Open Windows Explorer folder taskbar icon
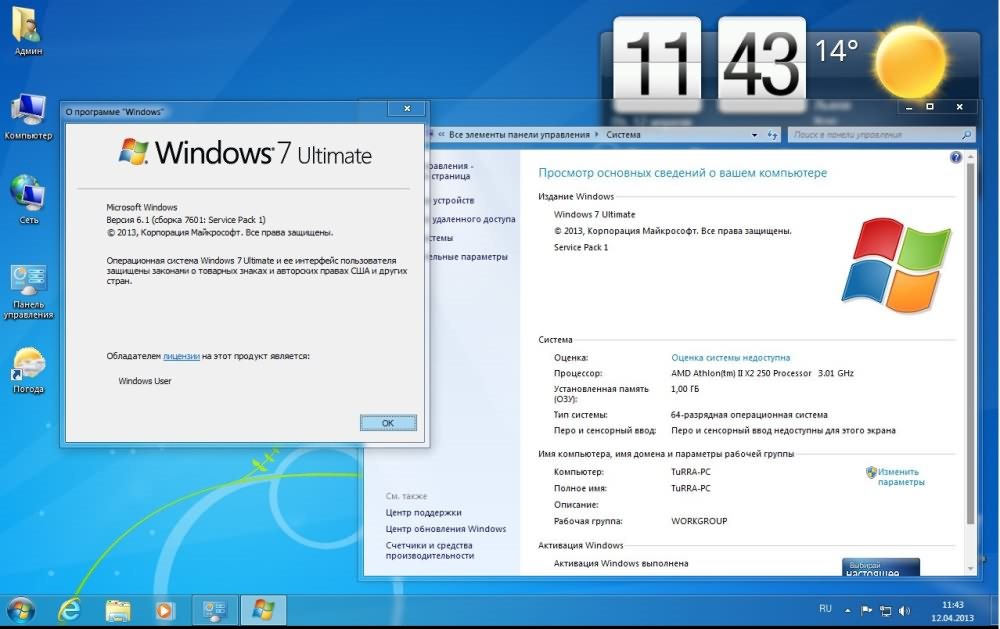This screenshot has width=1000, height=629. [x=118, y=609]
